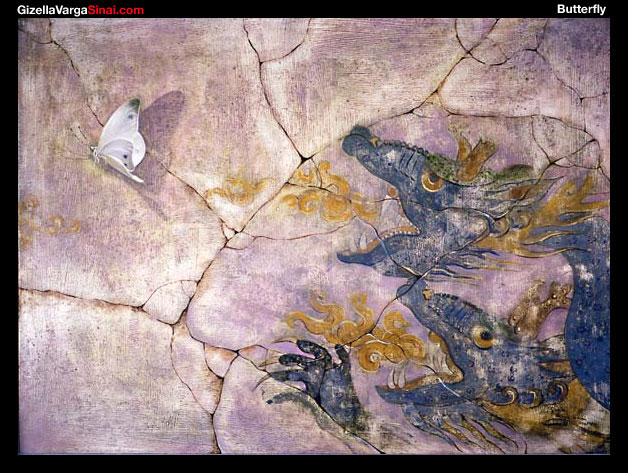Viewport: 628px width, 473px height.
Task: Open the GizellaVargaSinai.com site link
Action: click(x=81, y=10)
